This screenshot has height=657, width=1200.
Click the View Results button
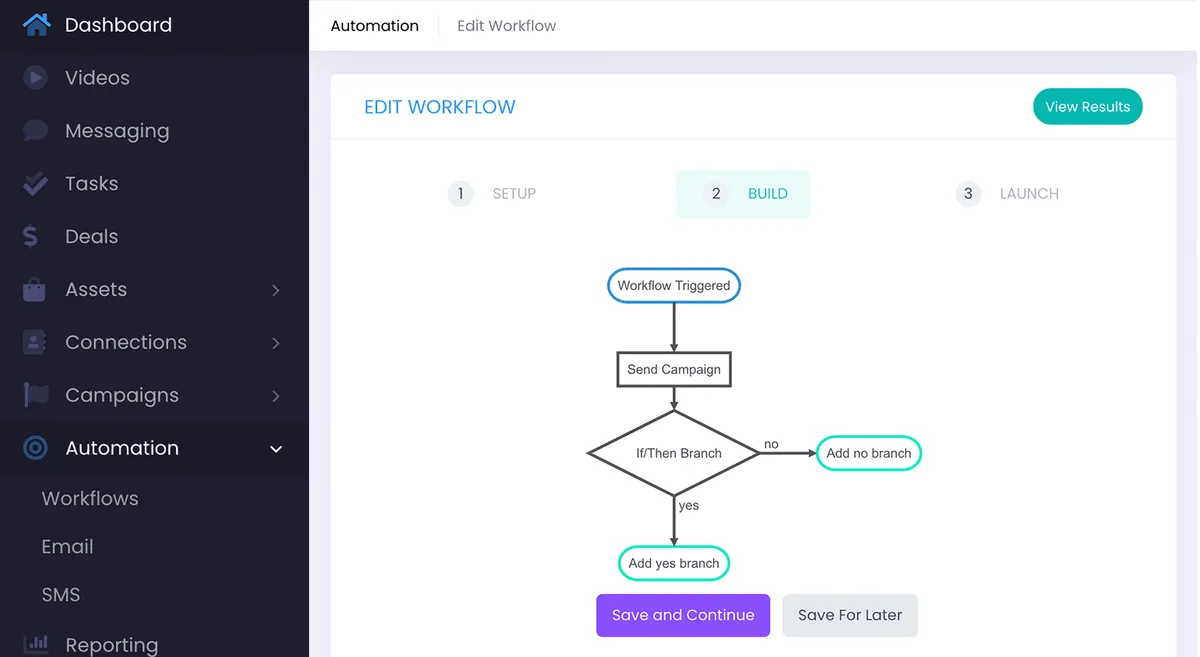pos(1088,107)
